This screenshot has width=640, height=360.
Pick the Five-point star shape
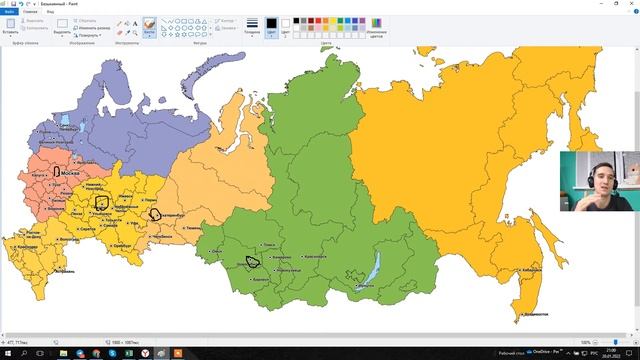pyautogui.click(x=178, y=35)
